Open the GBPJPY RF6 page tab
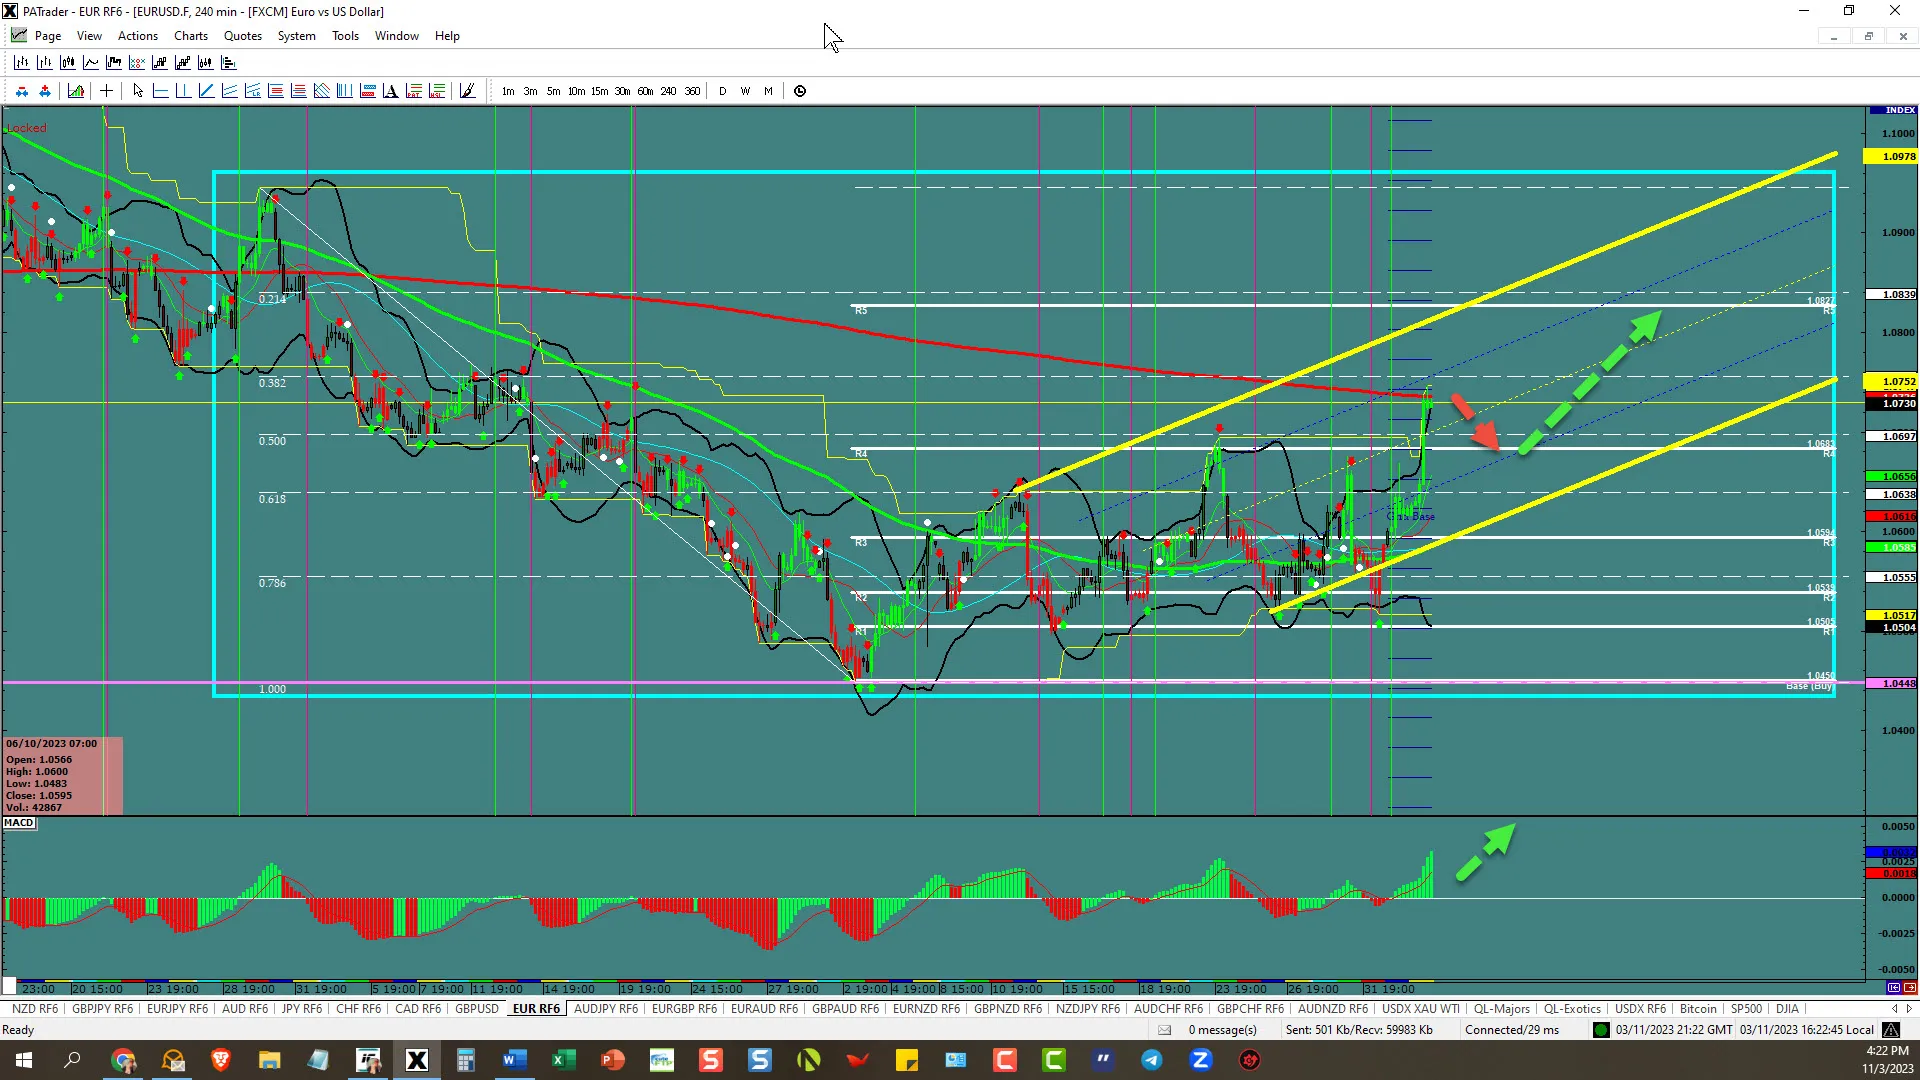The width and height of the screenshot is (1920, 1080). (102, 1009)
